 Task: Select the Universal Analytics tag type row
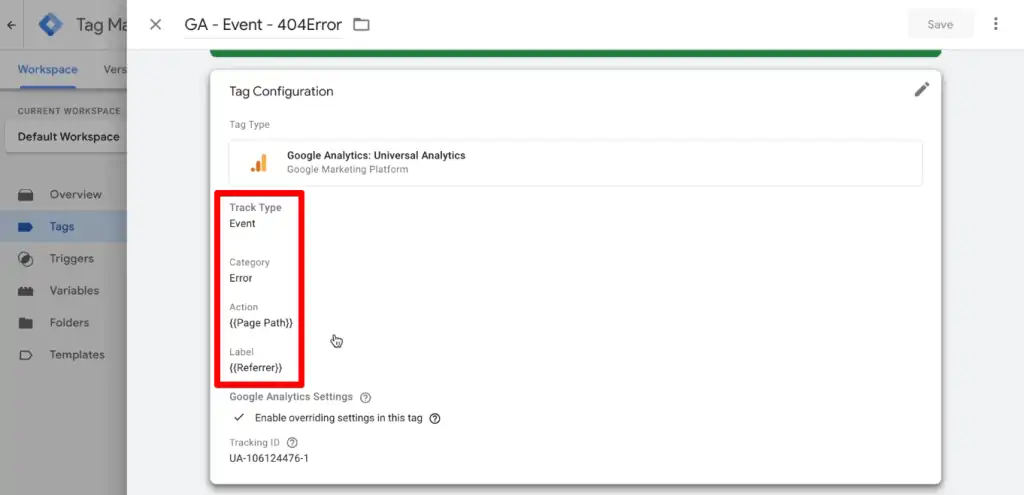[575, 162]
